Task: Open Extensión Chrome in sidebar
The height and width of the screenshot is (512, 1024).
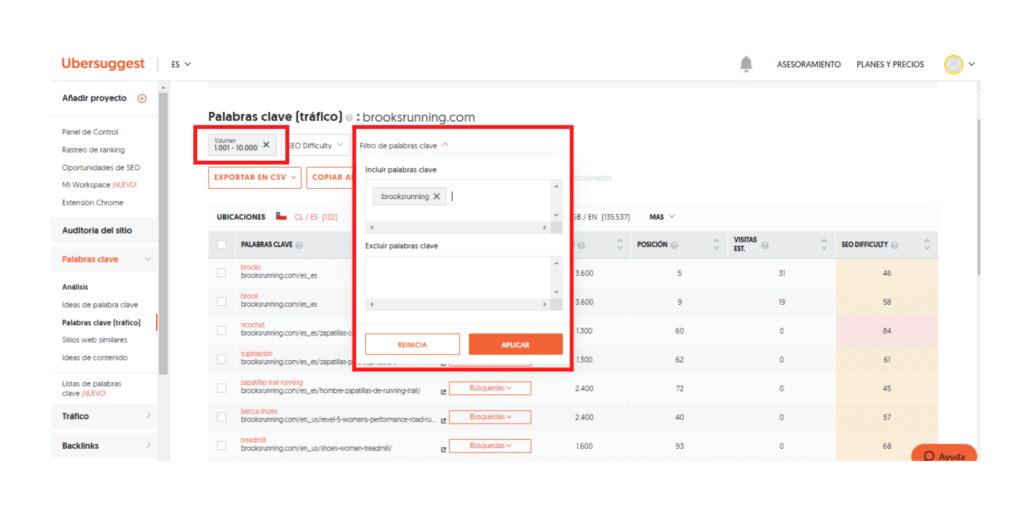Action: 93,202
